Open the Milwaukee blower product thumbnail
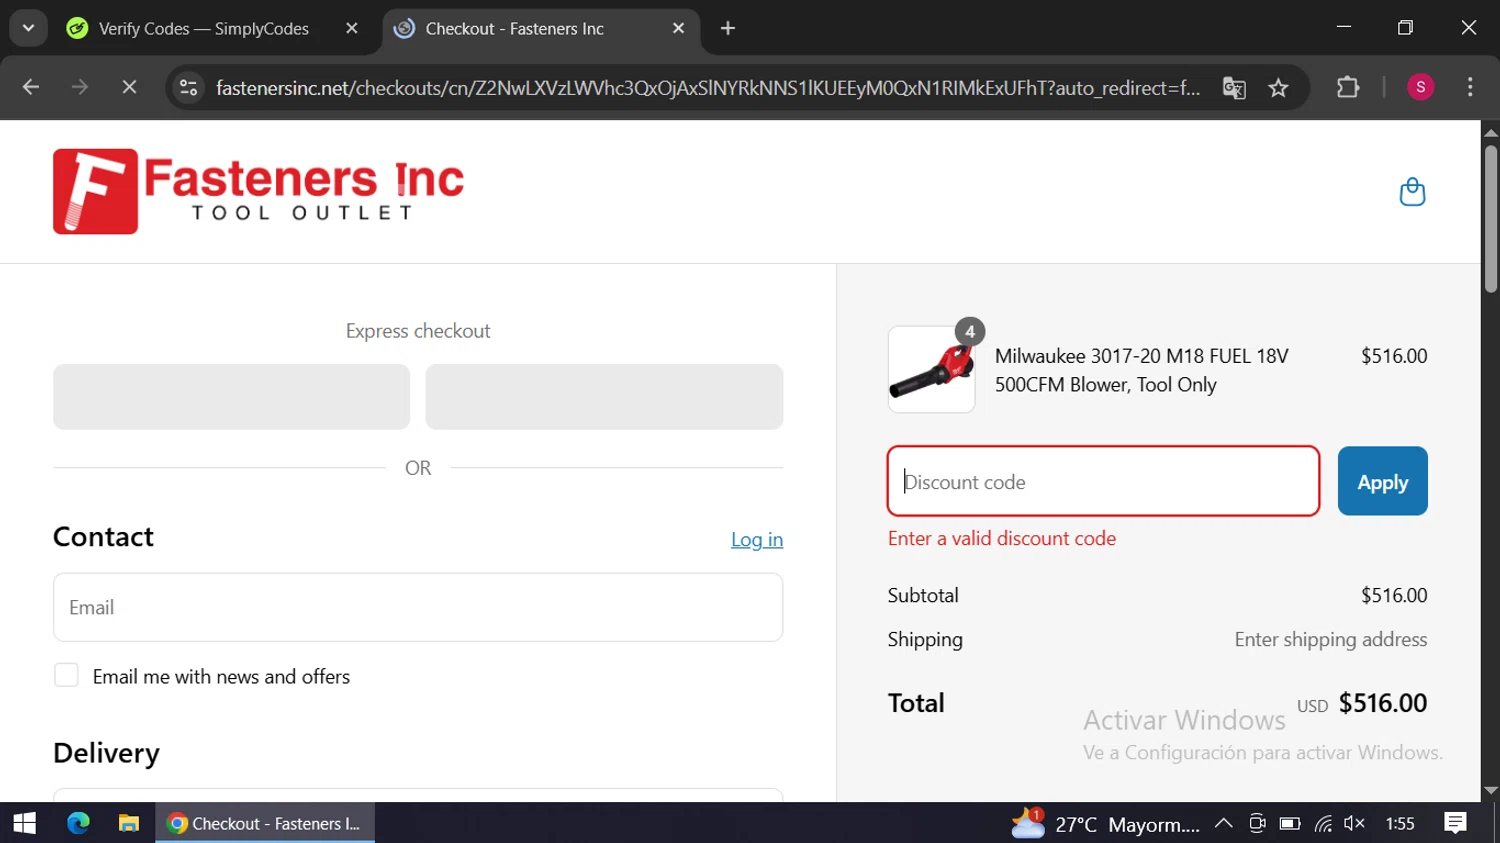This screenshot has height=843, width=1500. point(931,370)
